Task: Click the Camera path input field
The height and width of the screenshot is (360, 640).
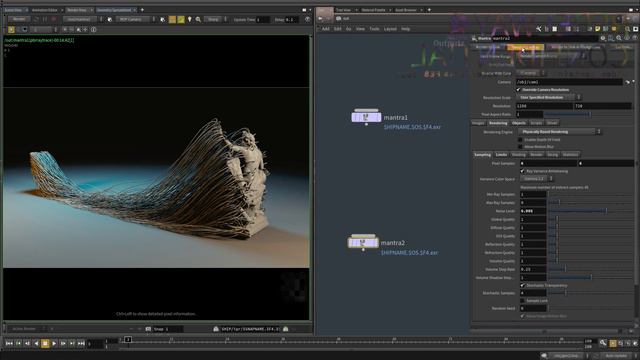Action: pyautogui.click(x=569, y=82)
